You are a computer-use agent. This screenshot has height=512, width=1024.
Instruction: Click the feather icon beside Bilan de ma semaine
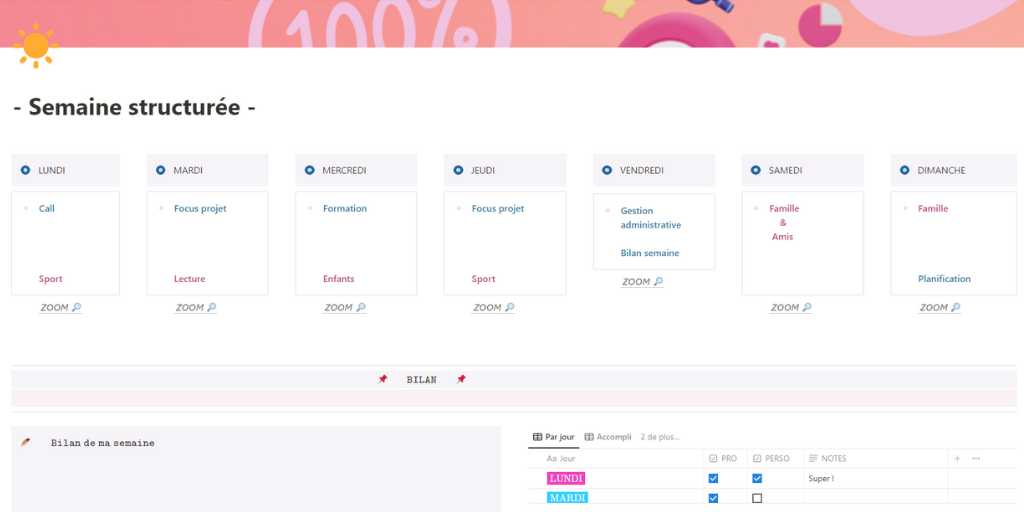(x=26, y=442)
